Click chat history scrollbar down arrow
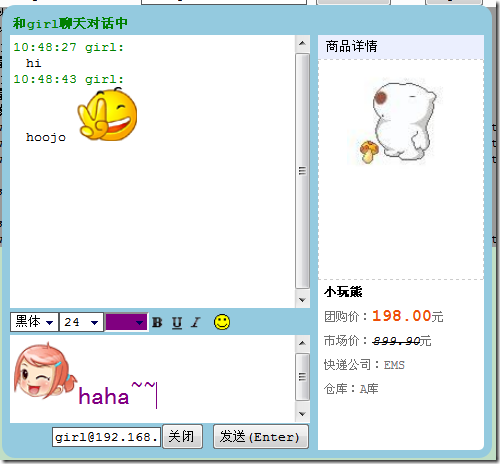 pos(302,300)
